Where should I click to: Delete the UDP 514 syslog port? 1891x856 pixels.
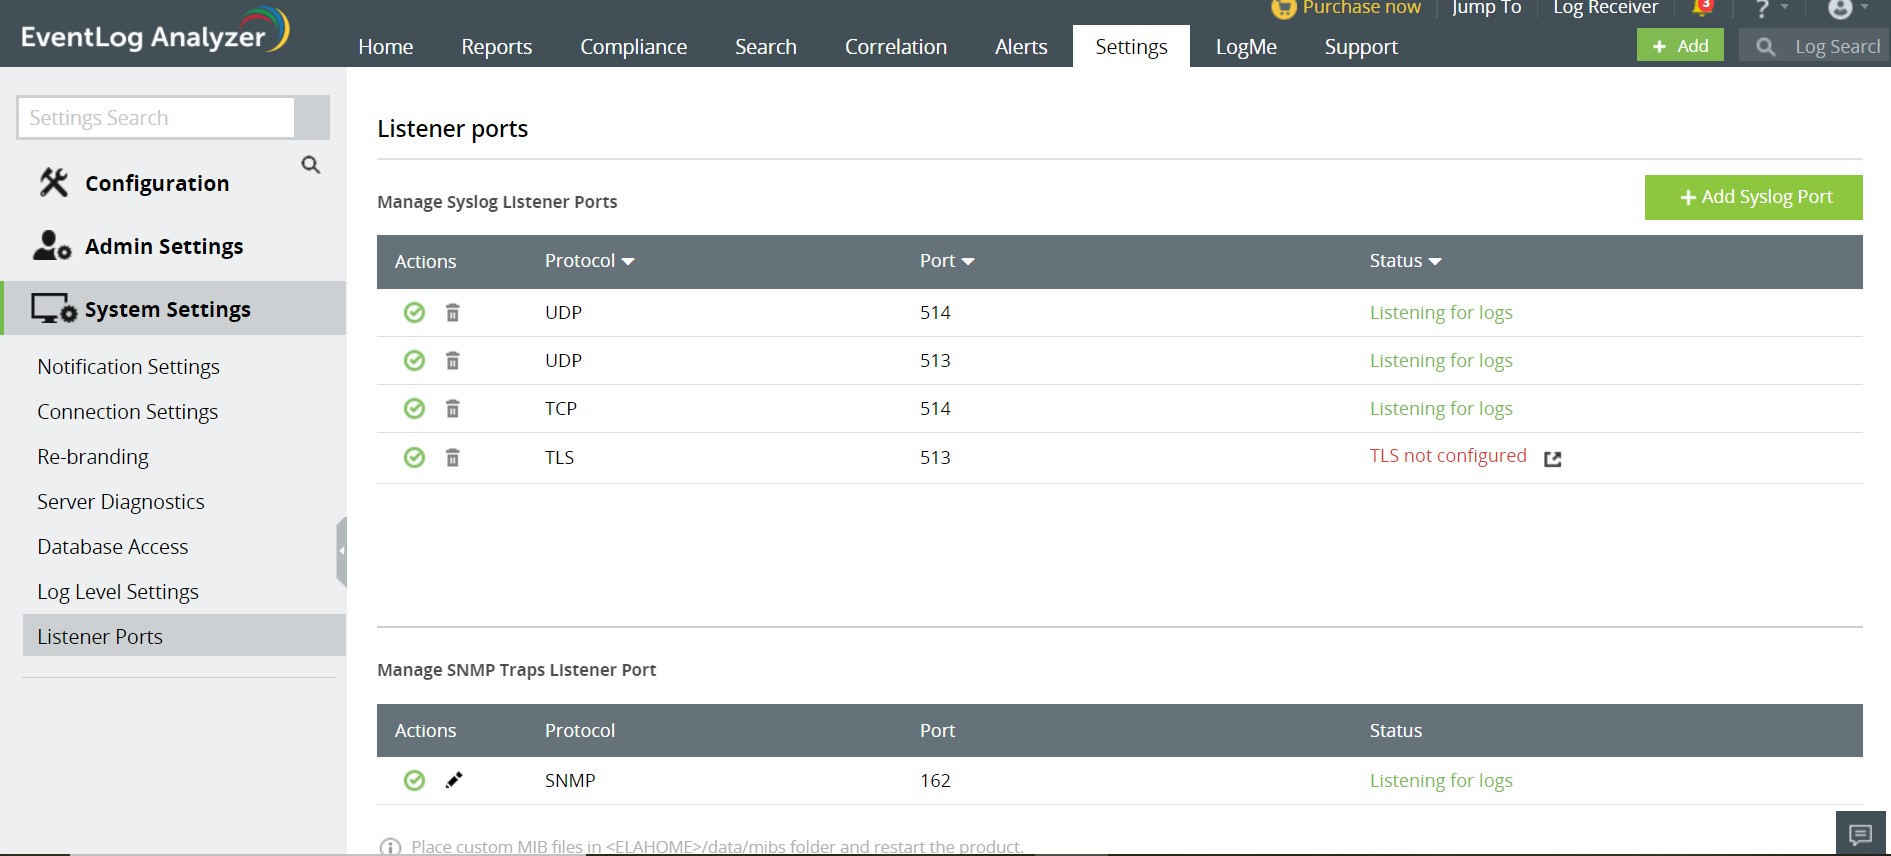click(x=452, y=313)
